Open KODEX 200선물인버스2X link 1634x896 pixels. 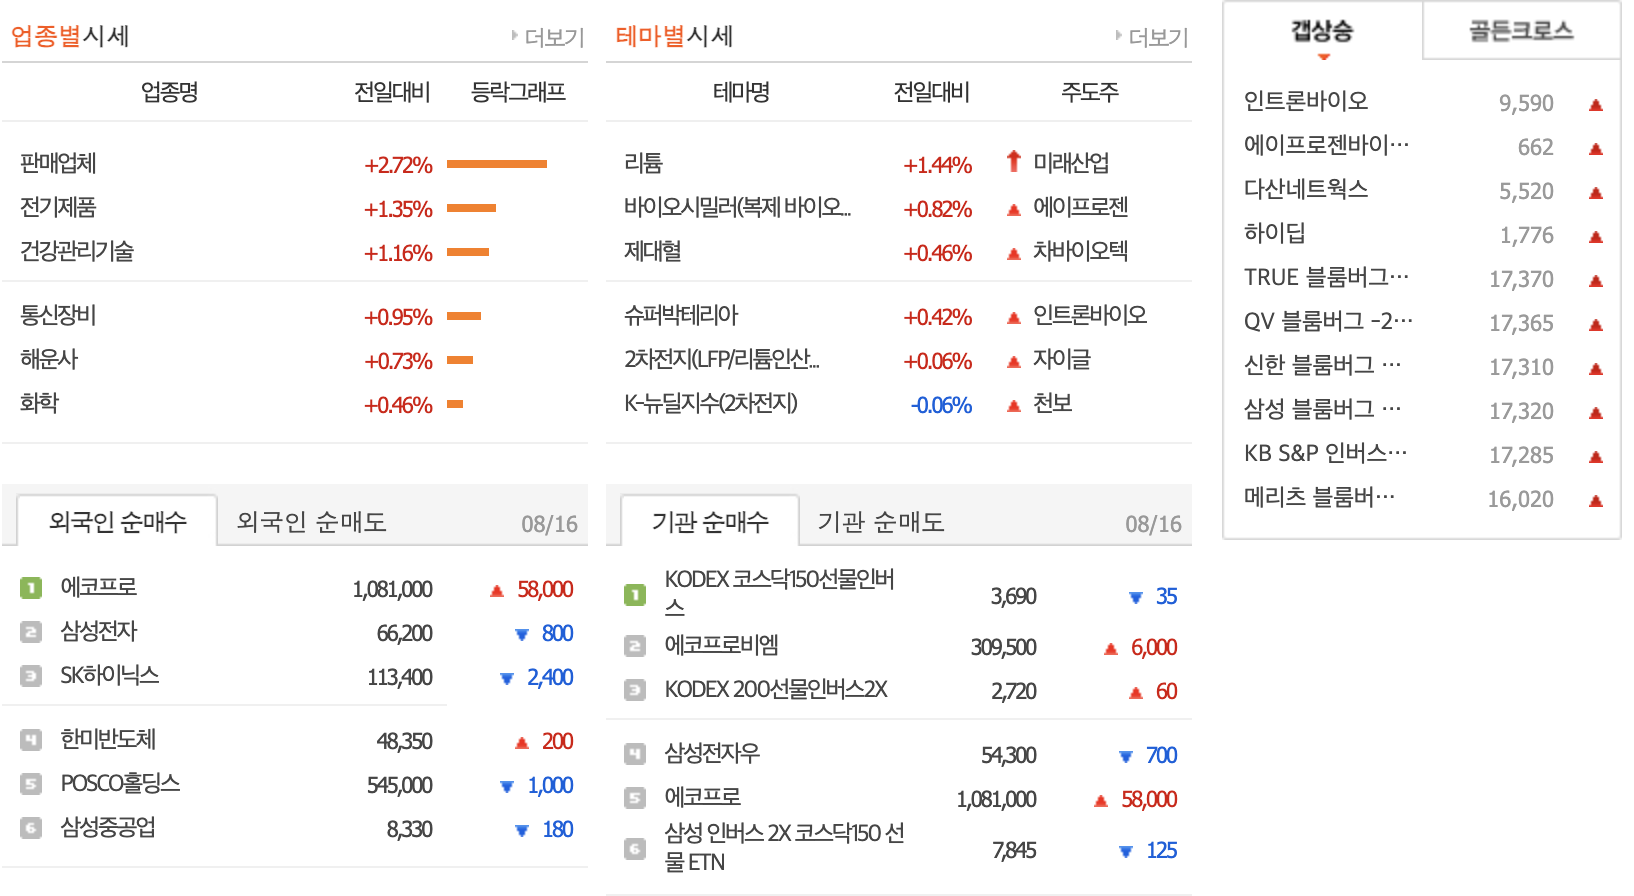tap(776, 689)
